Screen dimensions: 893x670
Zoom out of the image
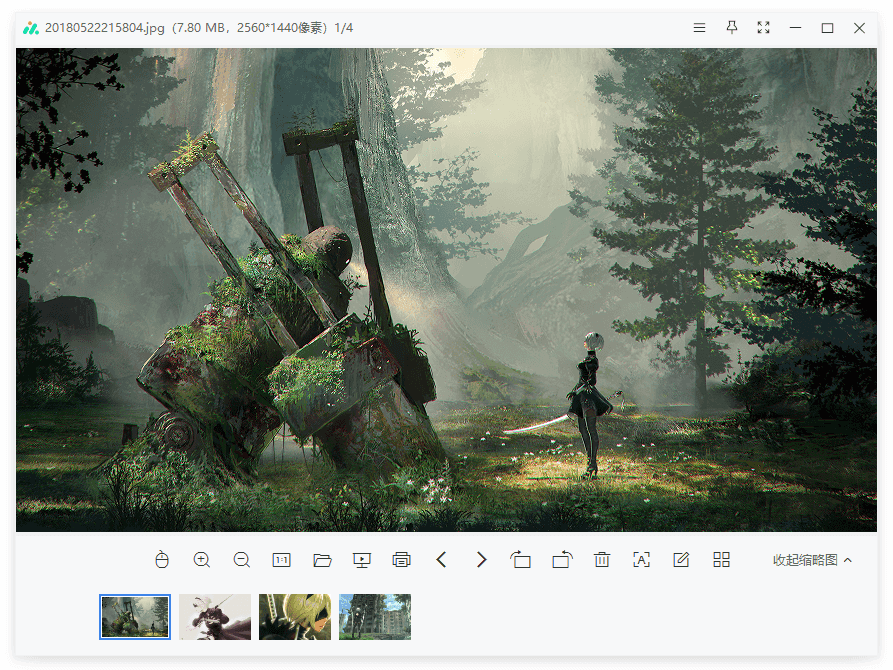242,560
